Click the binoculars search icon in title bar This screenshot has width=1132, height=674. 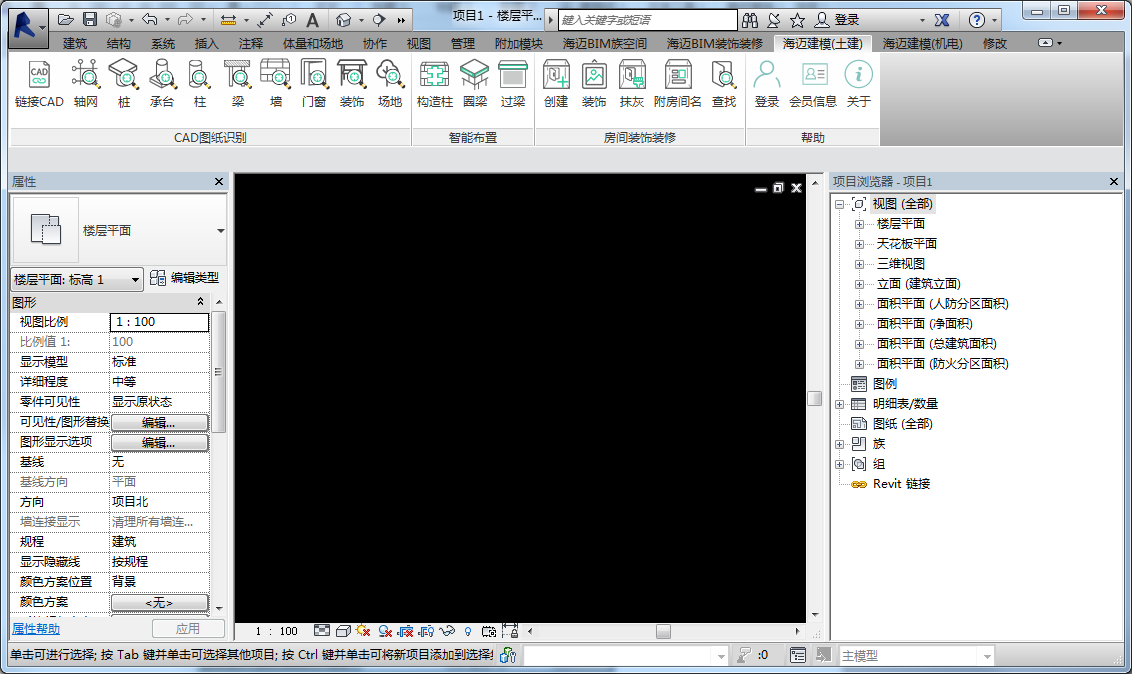click(750, 20)
